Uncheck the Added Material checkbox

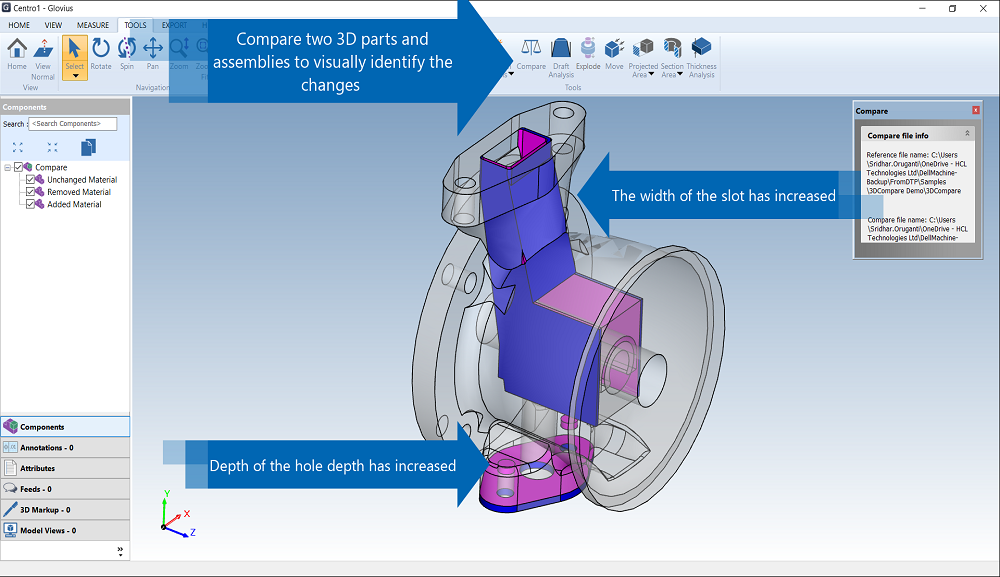coord(30,204)
